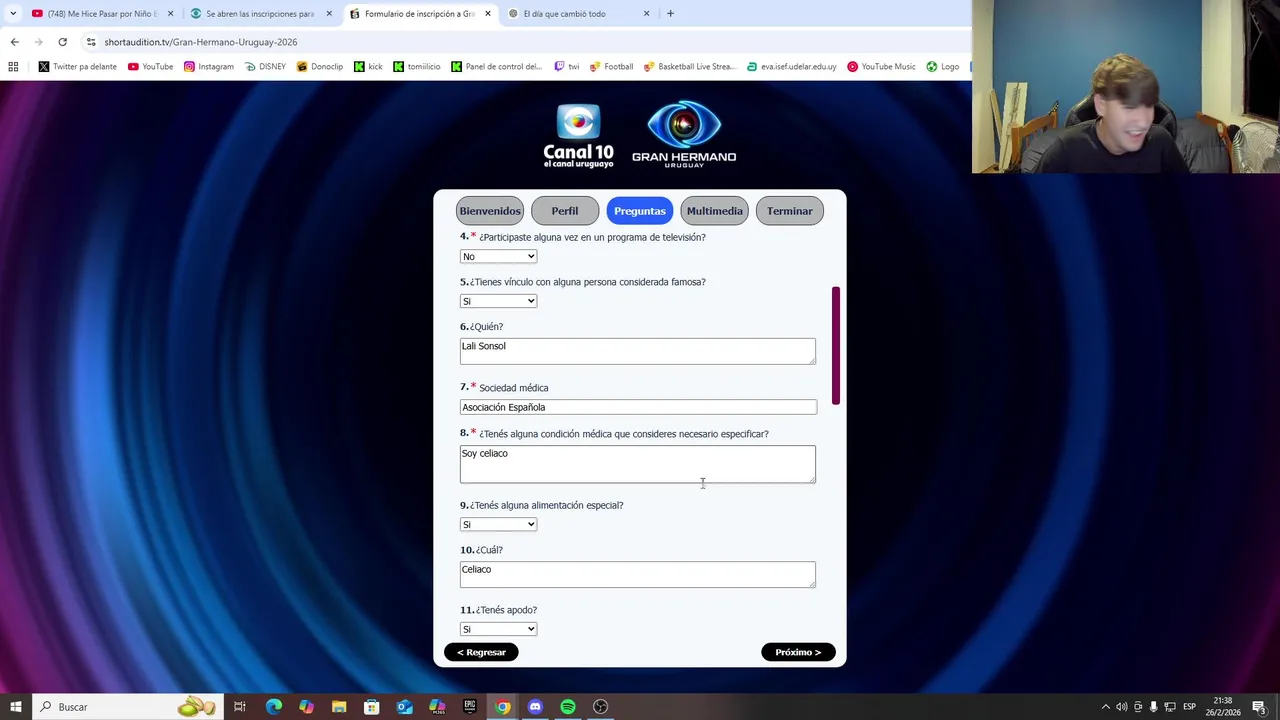Go to the Perfil form step
The height and width of the screenshot is (720, 1280).
pyautogui.click(x=565, y=211)
